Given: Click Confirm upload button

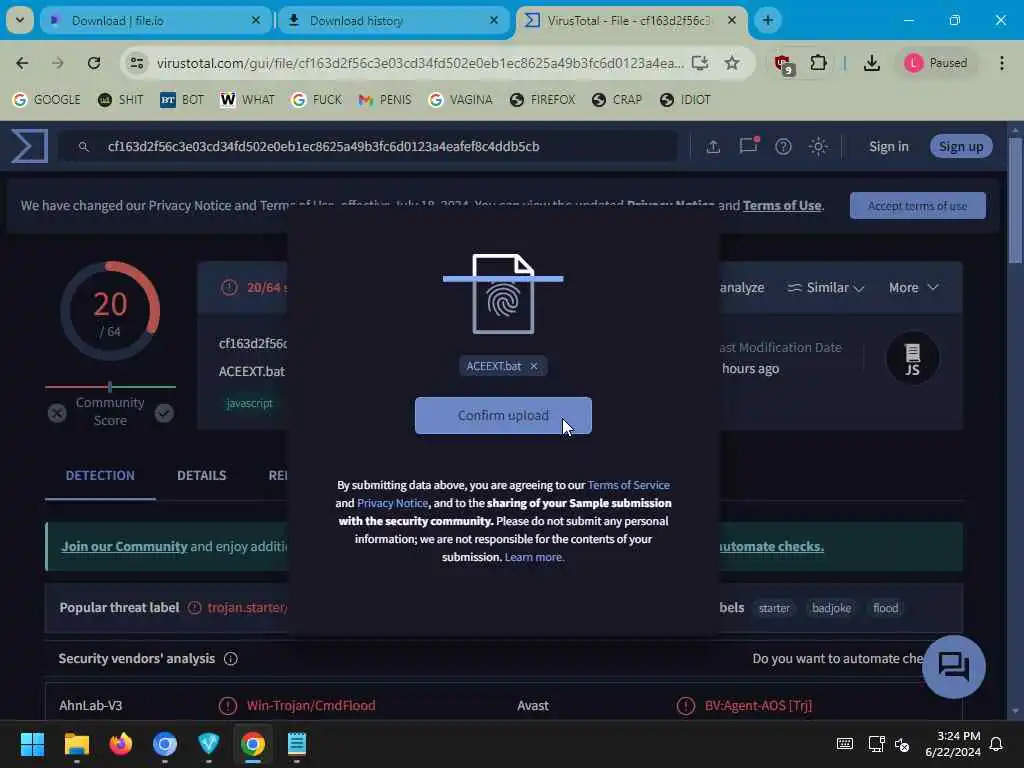Looking at the screenshot, I should pyautogui.click(x=503, y=415).
